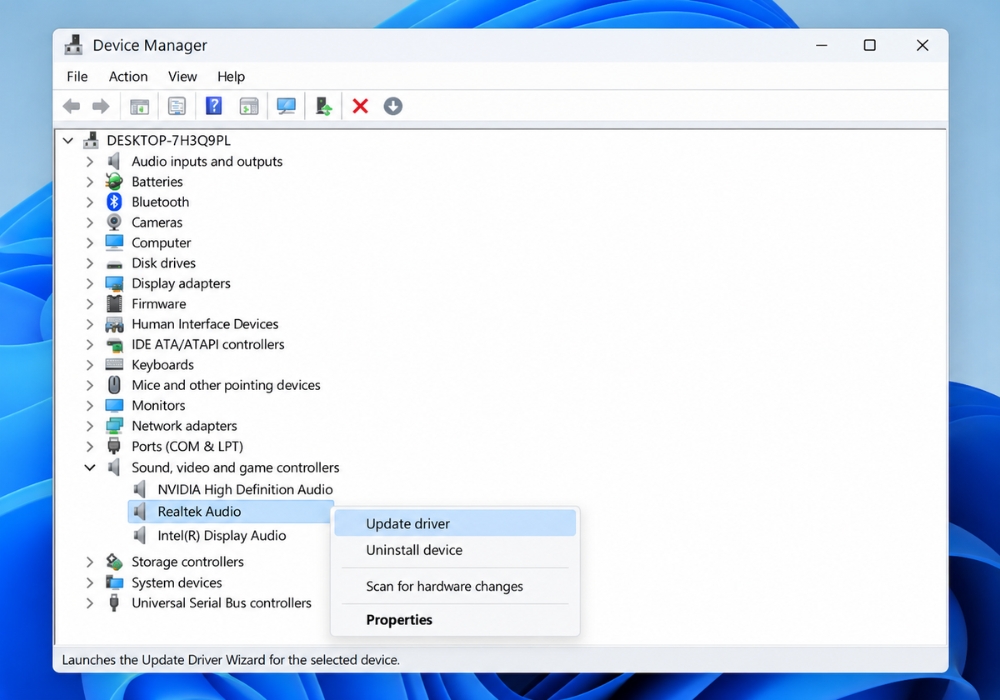Select the DESKTOP-7H3Q9PL computer name
The width and height of the screenshot is (1000, 700).
pos(168,140)
